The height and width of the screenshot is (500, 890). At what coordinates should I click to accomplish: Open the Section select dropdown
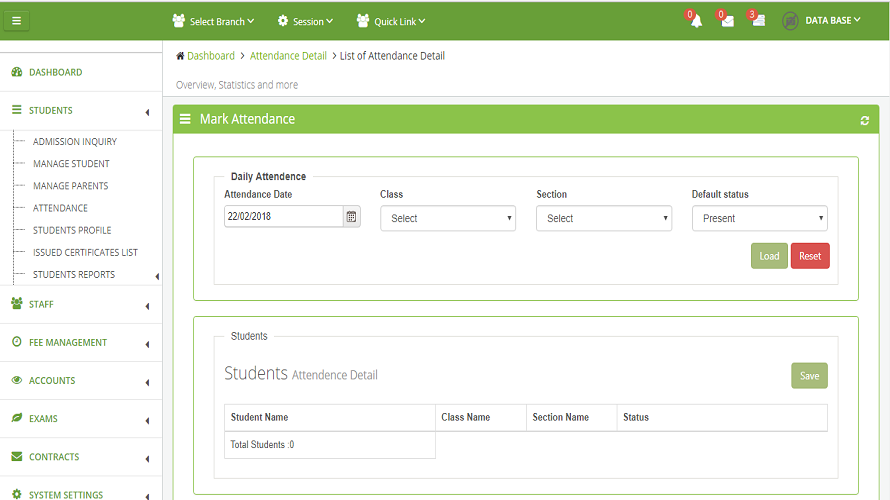point(604,219)
